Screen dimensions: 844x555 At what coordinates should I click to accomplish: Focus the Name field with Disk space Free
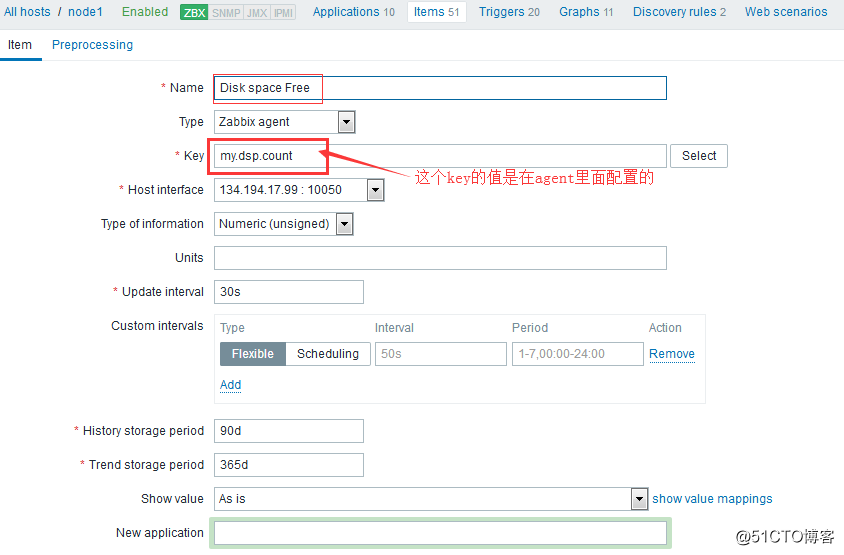(x=440, y=88)
